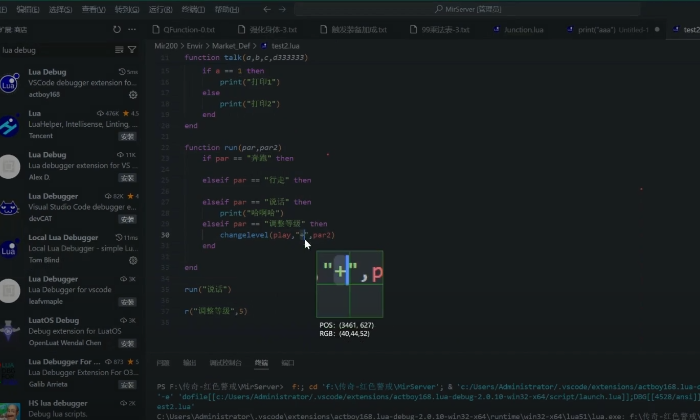Select the 终端 terminal panel tab
Image resolution: width=700 pixels, height=420 pixels.
[x=261, y=363]
